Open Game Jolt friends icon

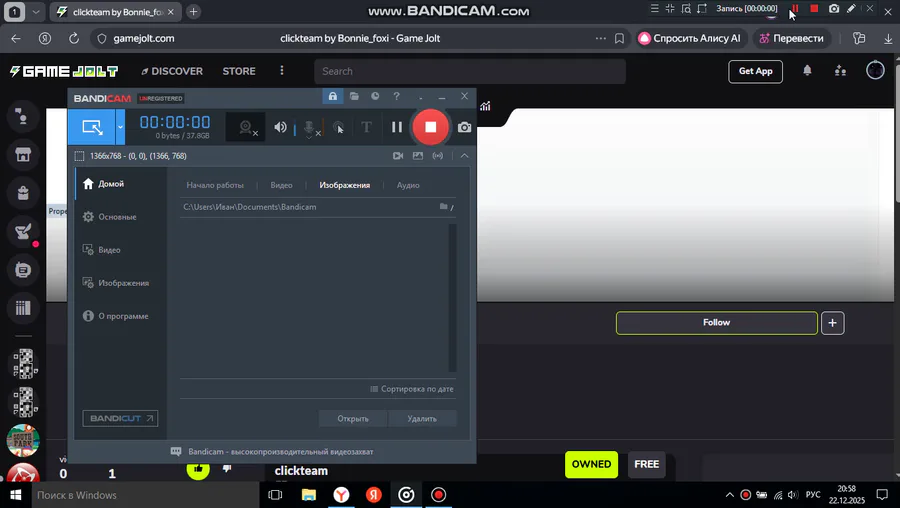(840, 71)
